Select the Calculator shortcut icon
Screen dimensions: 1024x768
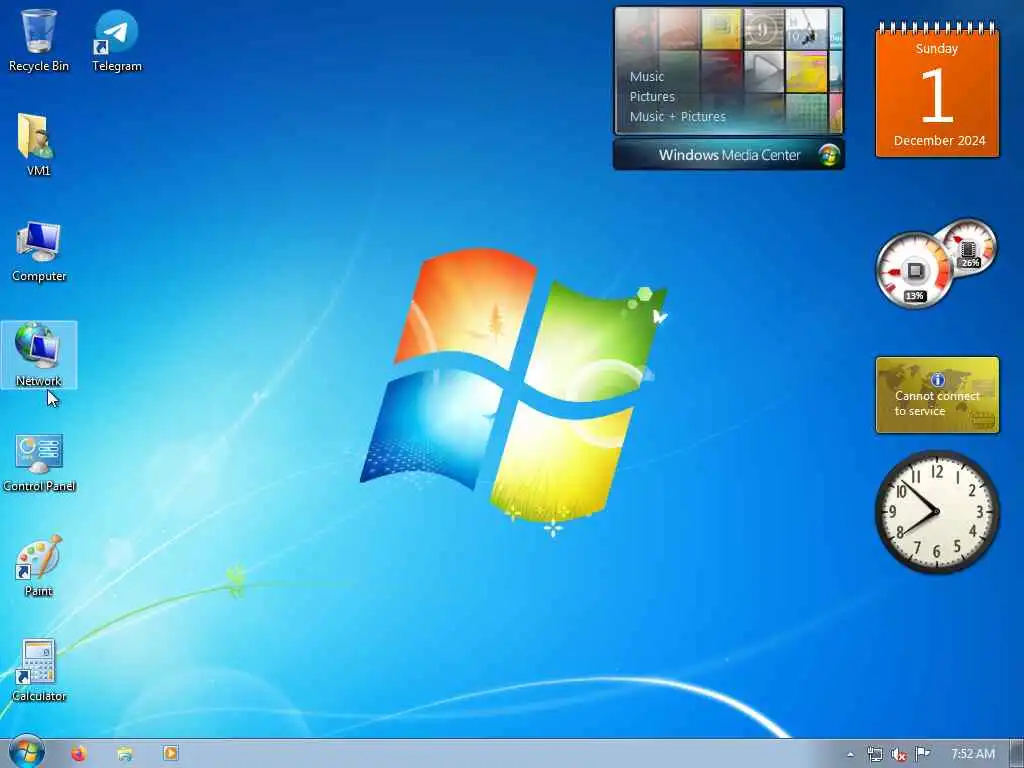(x=39, y=671)
